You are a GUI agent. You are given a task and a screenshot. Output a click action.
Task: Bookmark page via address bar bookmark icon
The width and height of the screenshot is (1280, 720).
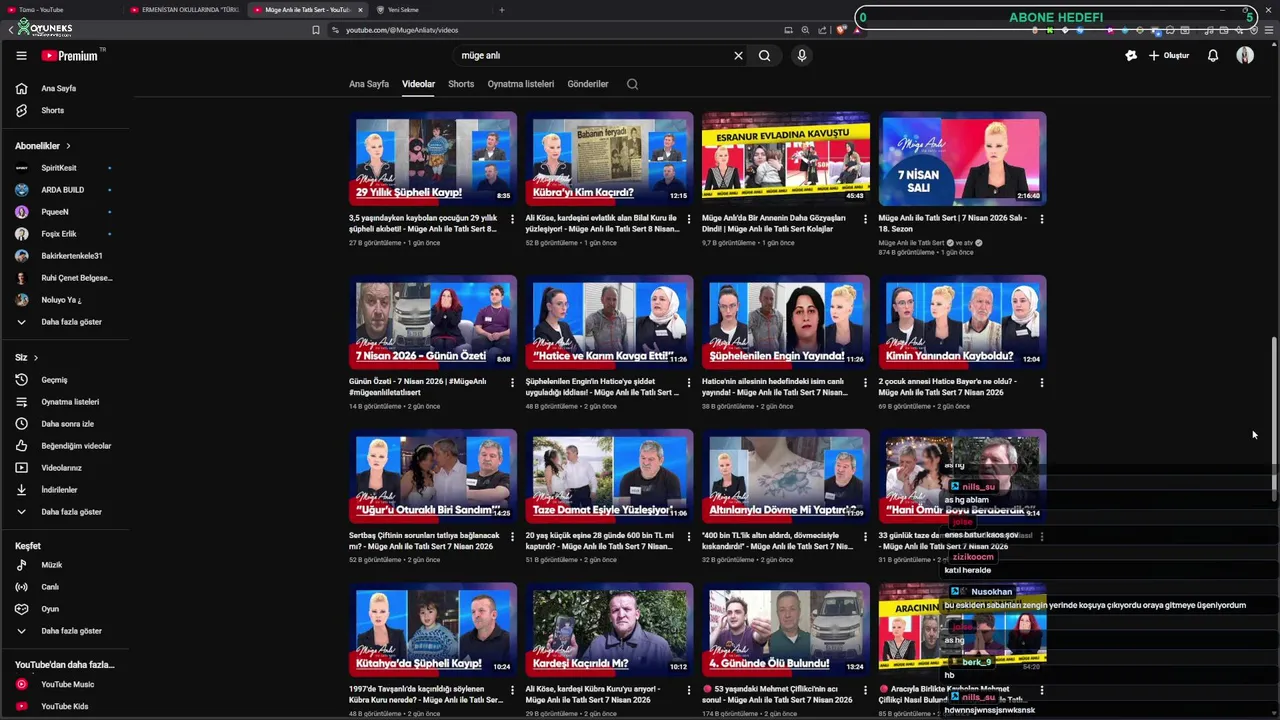point(316,30)
